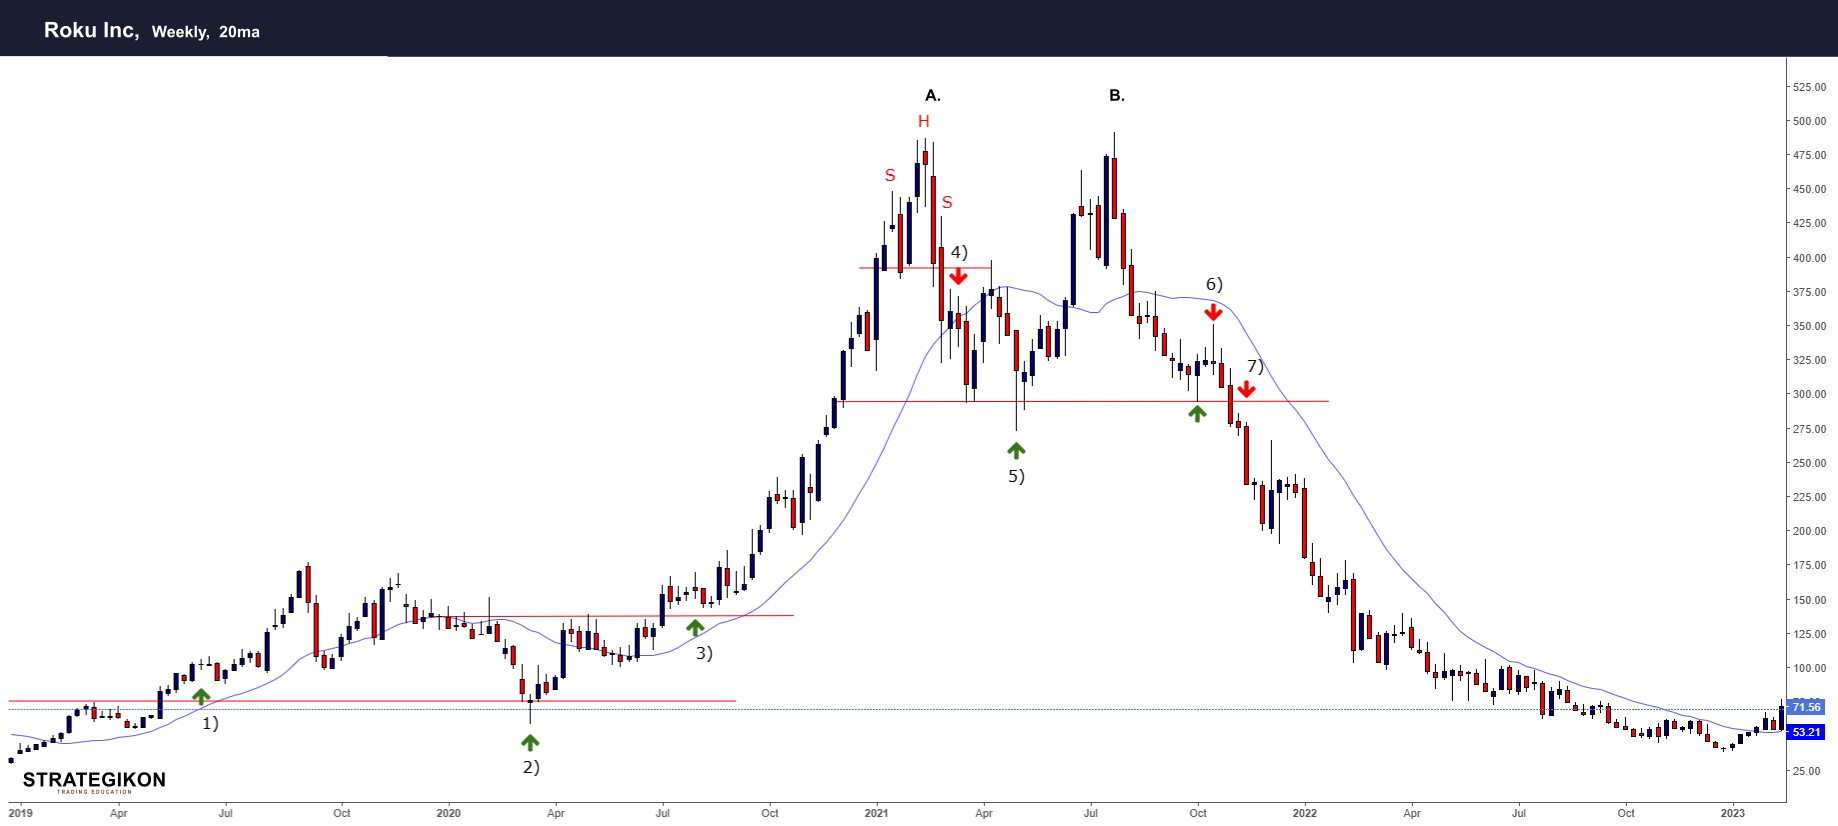This screenshot has width=1838, height=826.
Task: Click the 100.00 price axis label
Action: click(1809, 668)
